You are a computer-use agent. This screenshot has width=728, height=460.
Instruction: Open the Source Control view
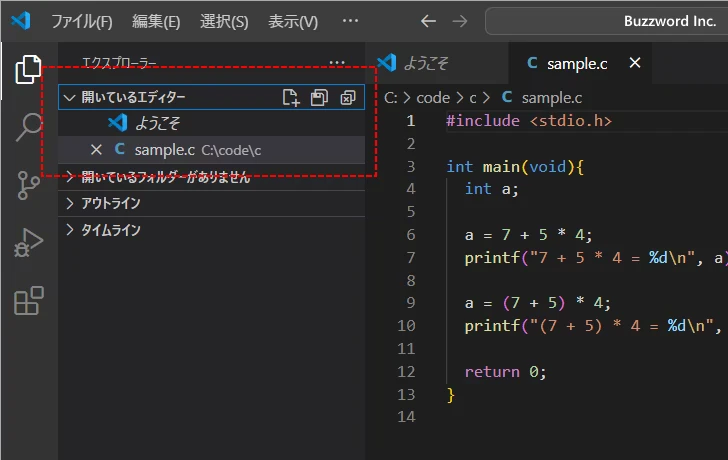coord(28,185)
